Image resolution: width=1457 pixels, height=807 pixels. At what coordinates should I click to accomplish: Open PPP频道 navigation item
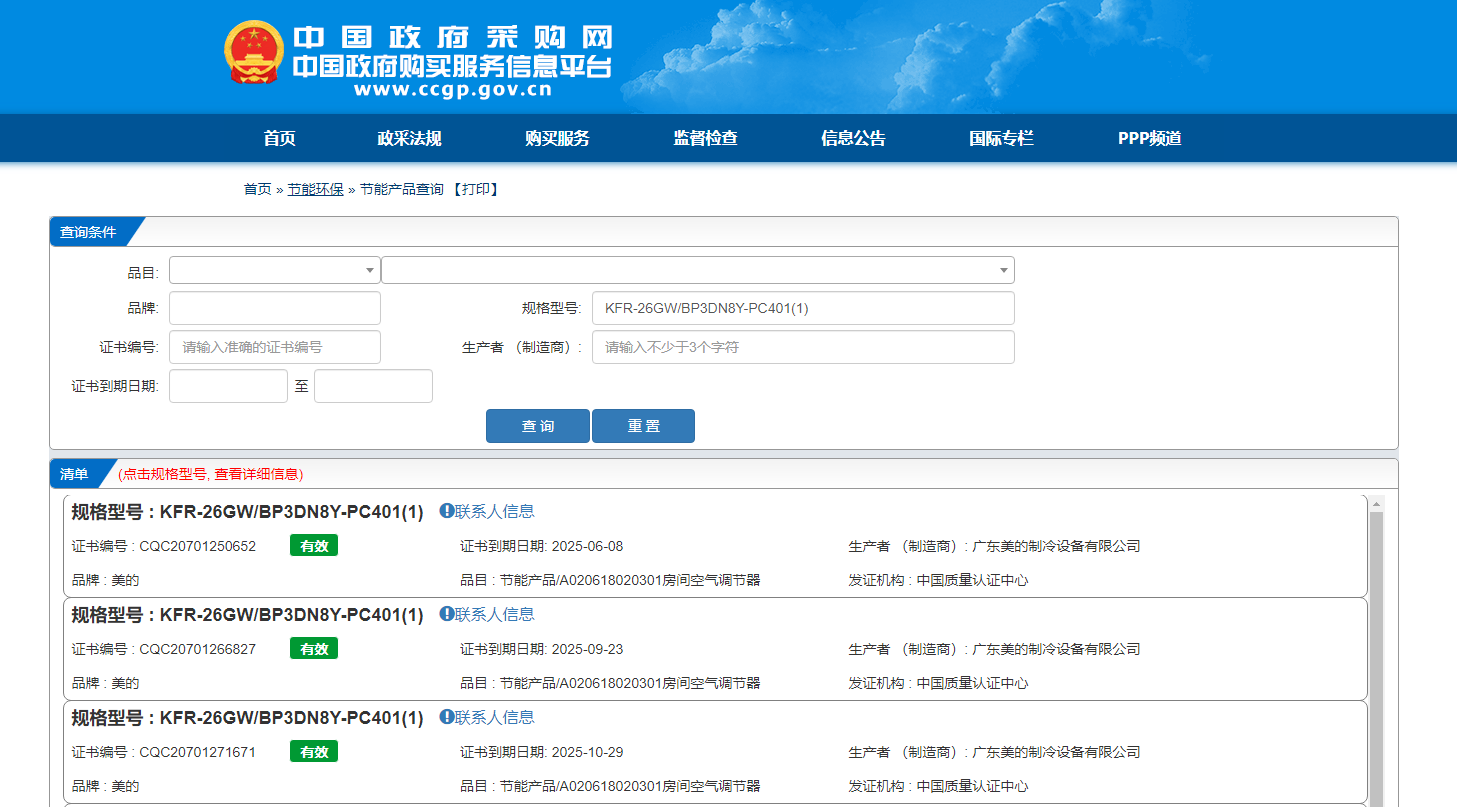click(x=1150, y=139)
